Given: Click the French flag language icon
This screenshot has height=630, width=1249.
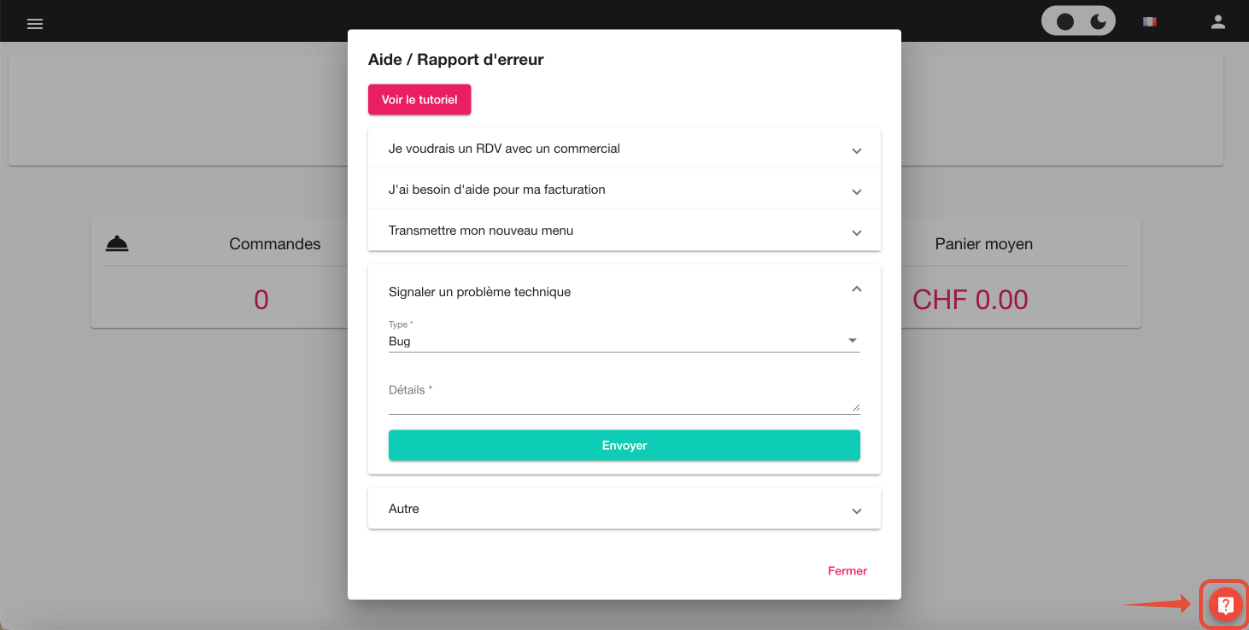Looking at the screenshot, I should [x=1150, y=21].
